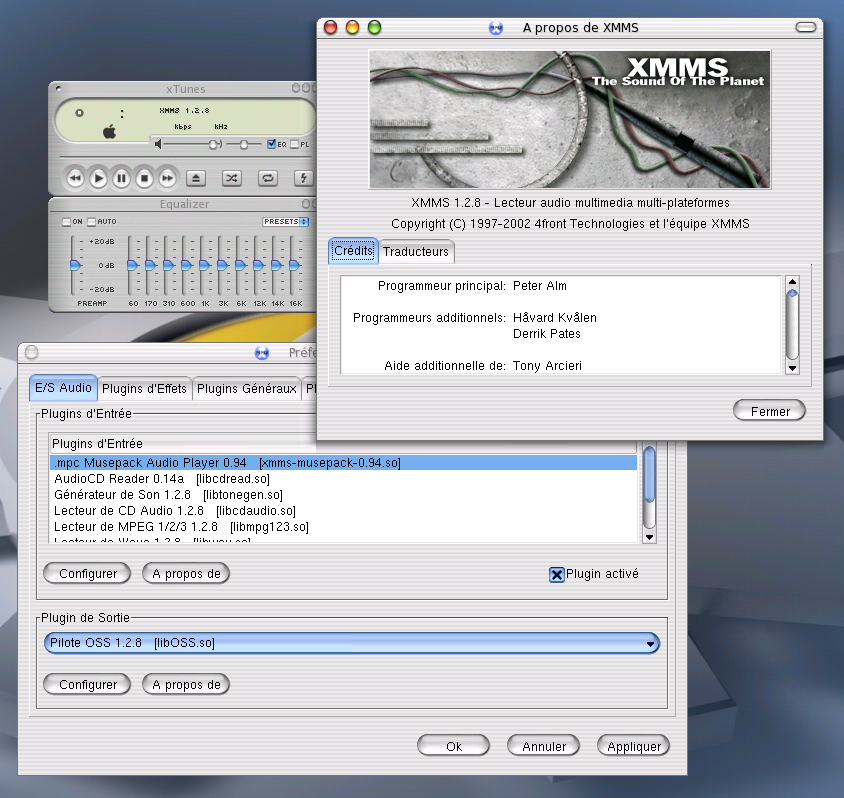Image resolution: width=844 pixels, height=798 pixels.
Task: Enable the equalizer ON checkbox
Action: (67, 222)
